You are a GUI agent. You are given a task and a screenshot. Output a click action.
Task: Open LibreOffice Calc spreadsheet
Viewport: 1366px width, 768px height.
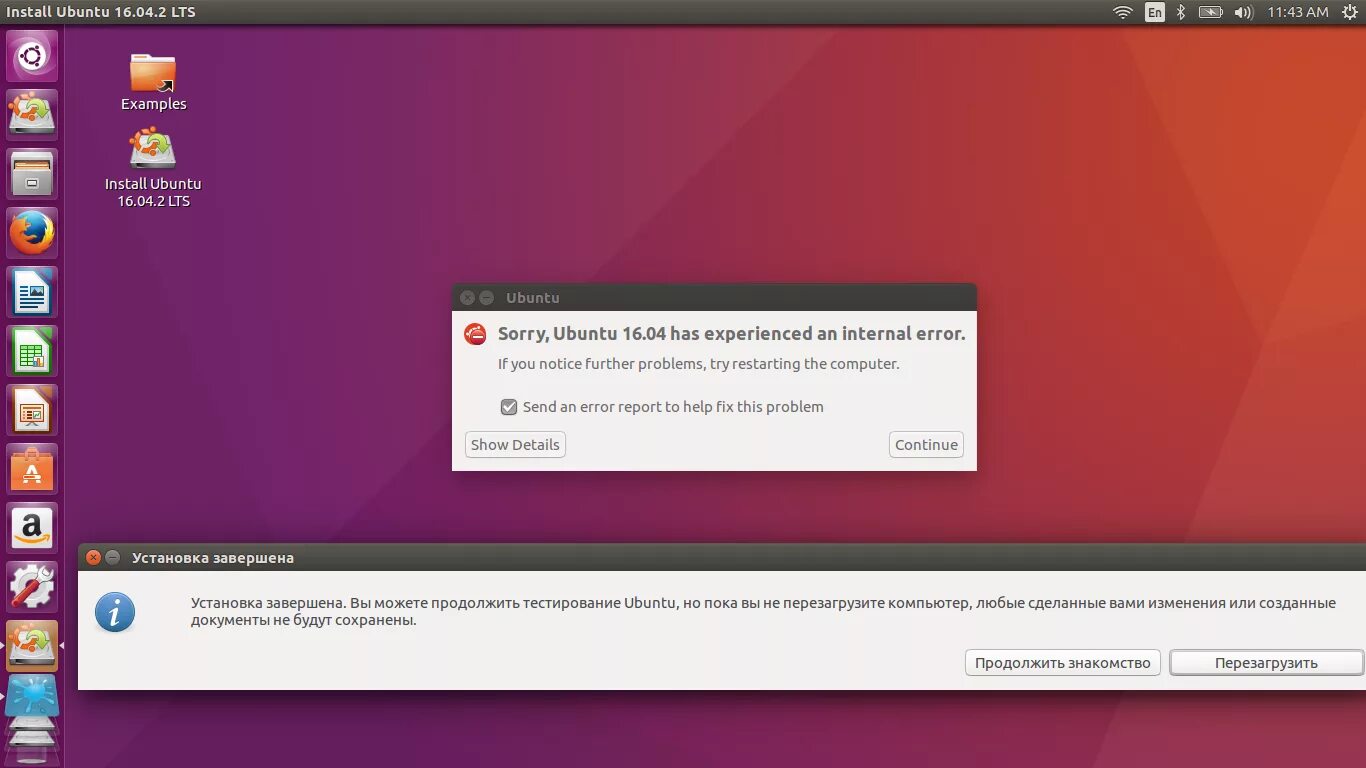(x=32, y=351)
